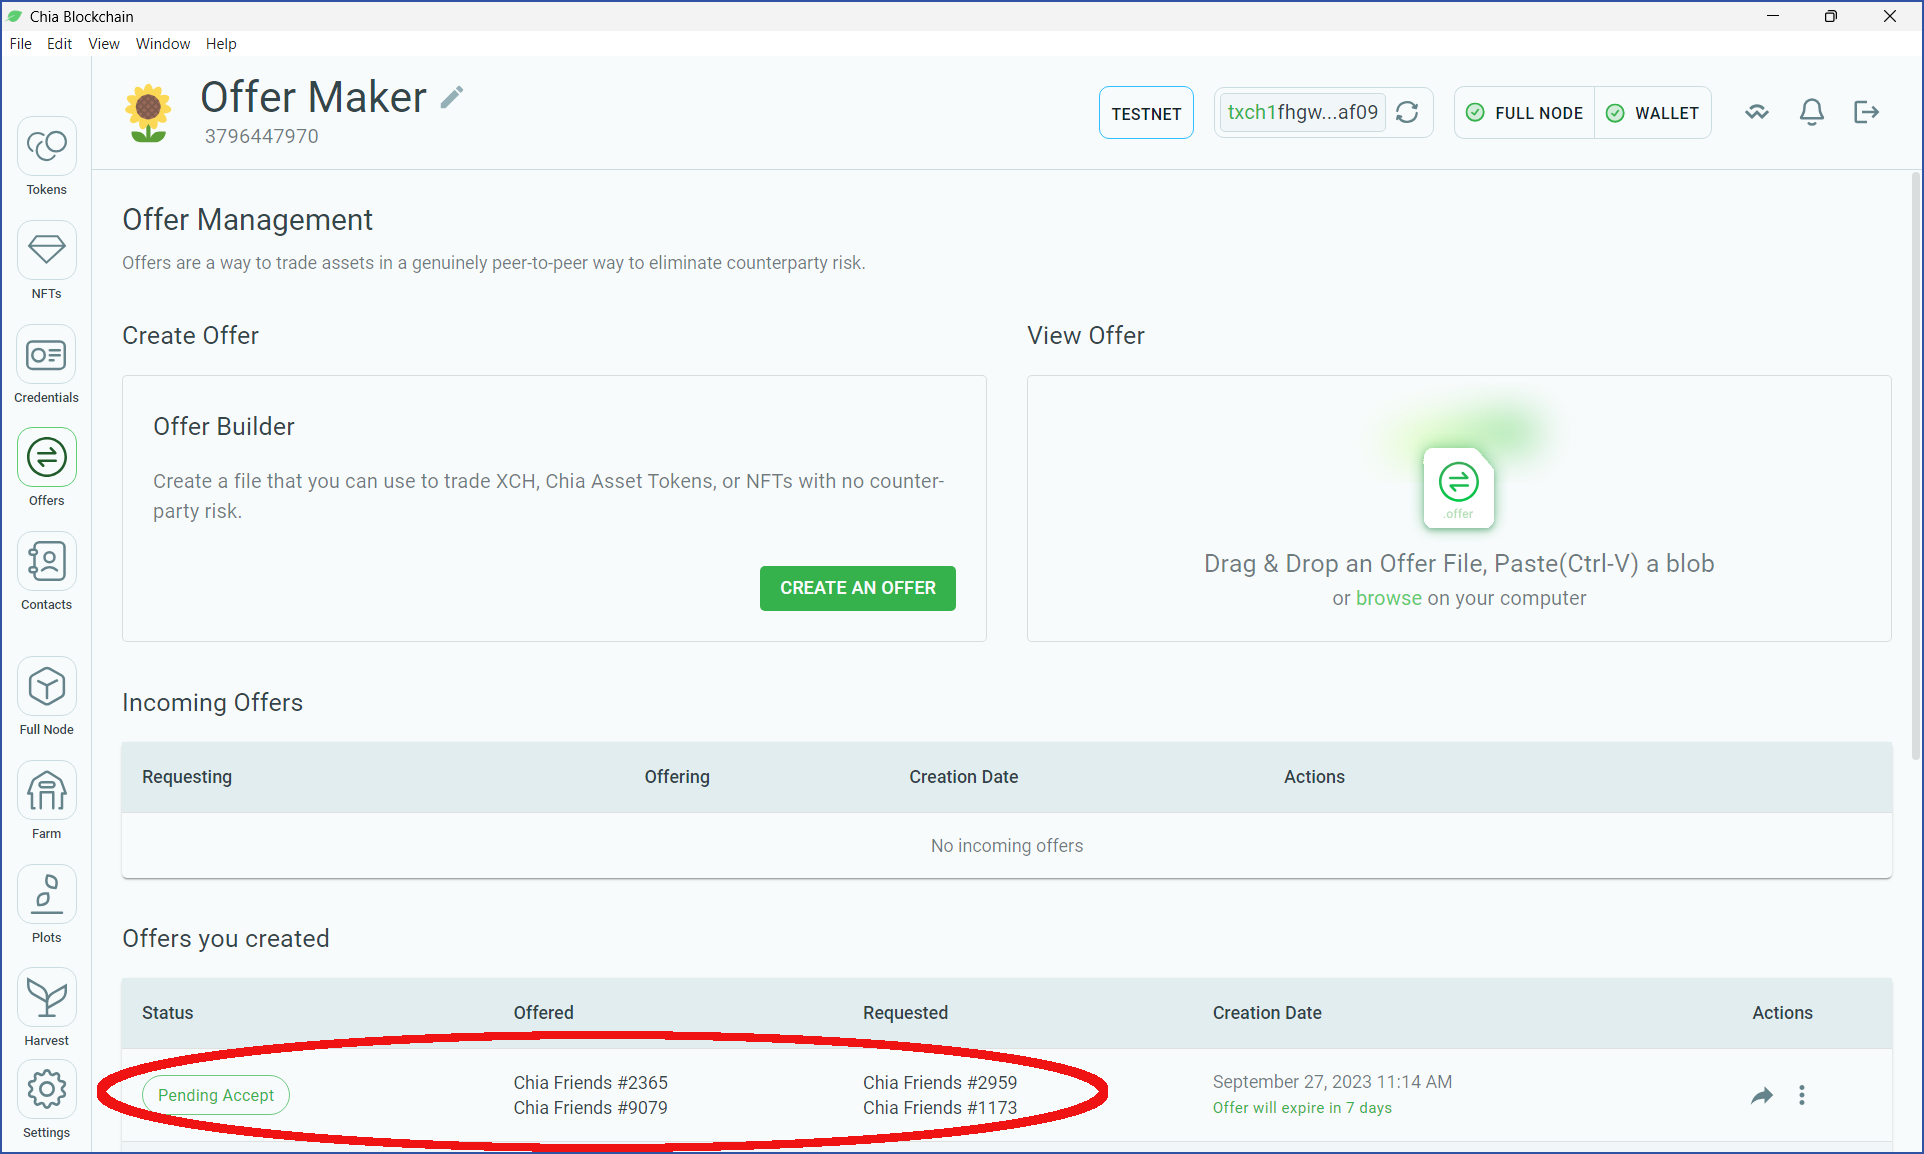
Task: Open the Farm barn icon
Action: [46, 791]
